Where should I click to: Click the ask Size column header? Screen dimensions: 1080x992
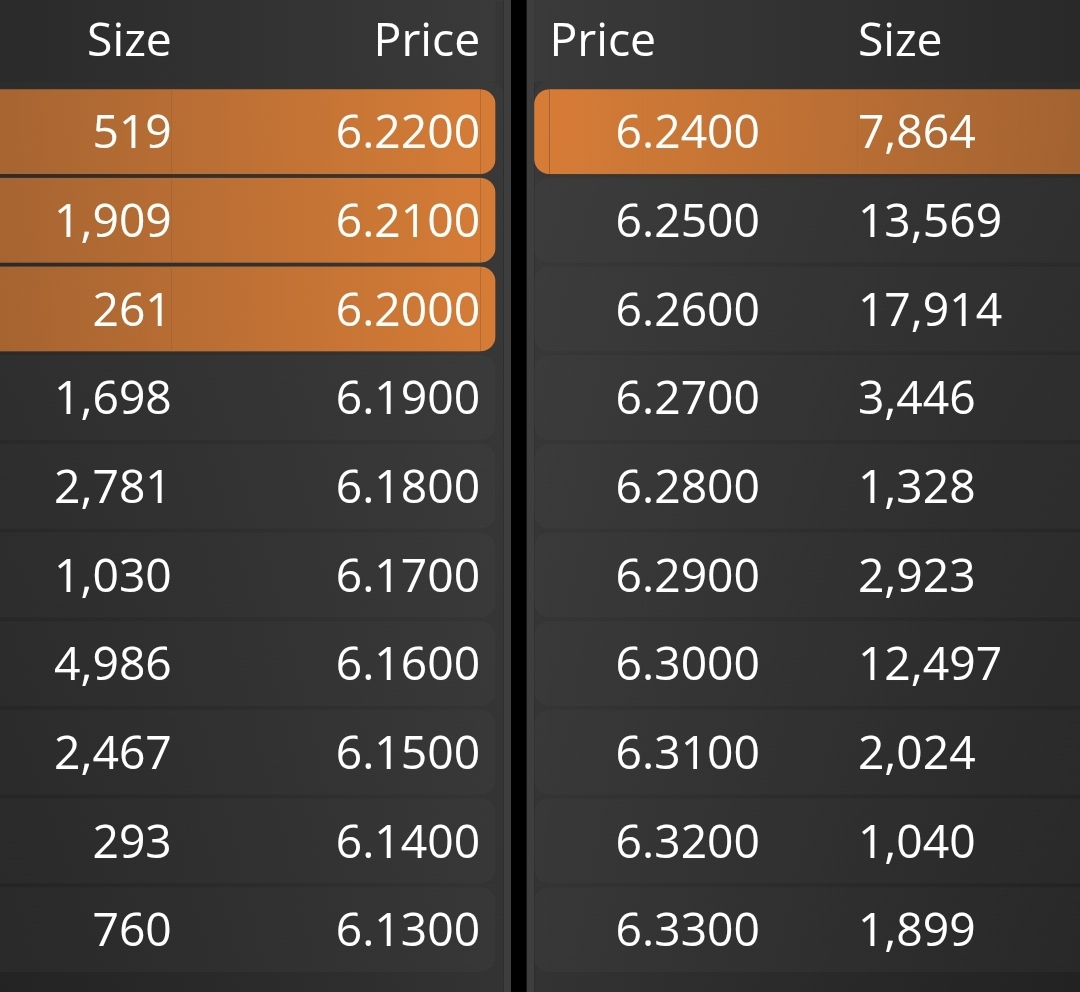click(x=900, y=40)
